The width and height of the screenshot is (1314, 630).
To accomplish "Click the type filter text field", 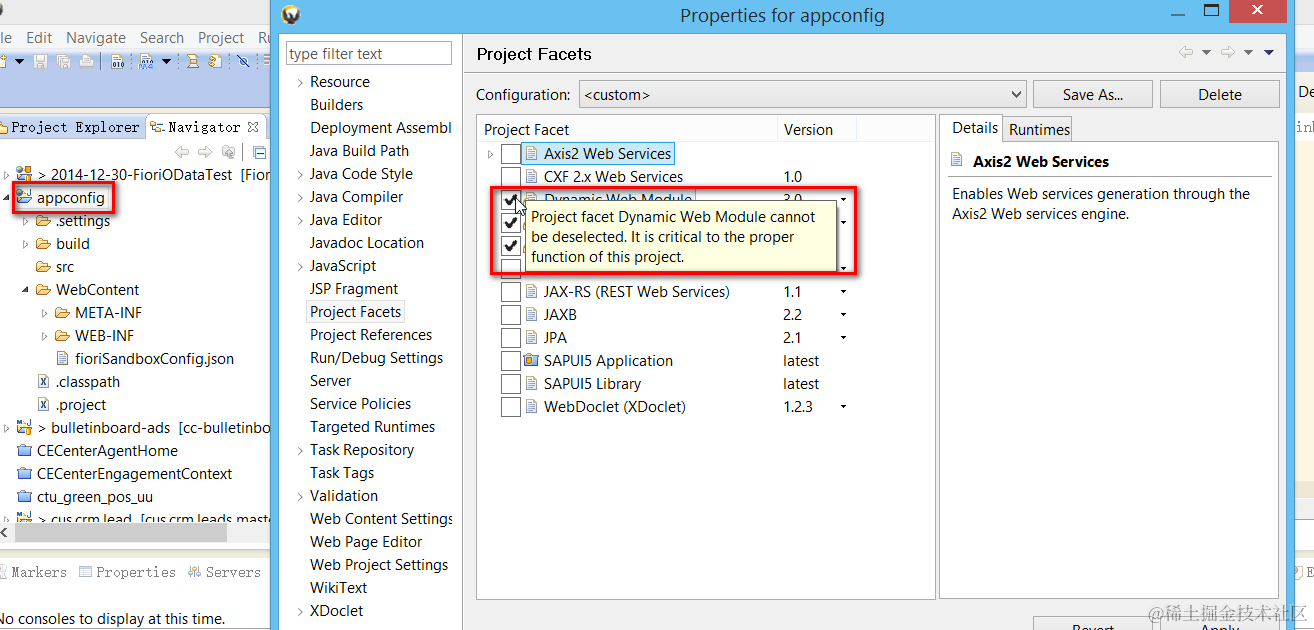I will [x=369, y=53].
